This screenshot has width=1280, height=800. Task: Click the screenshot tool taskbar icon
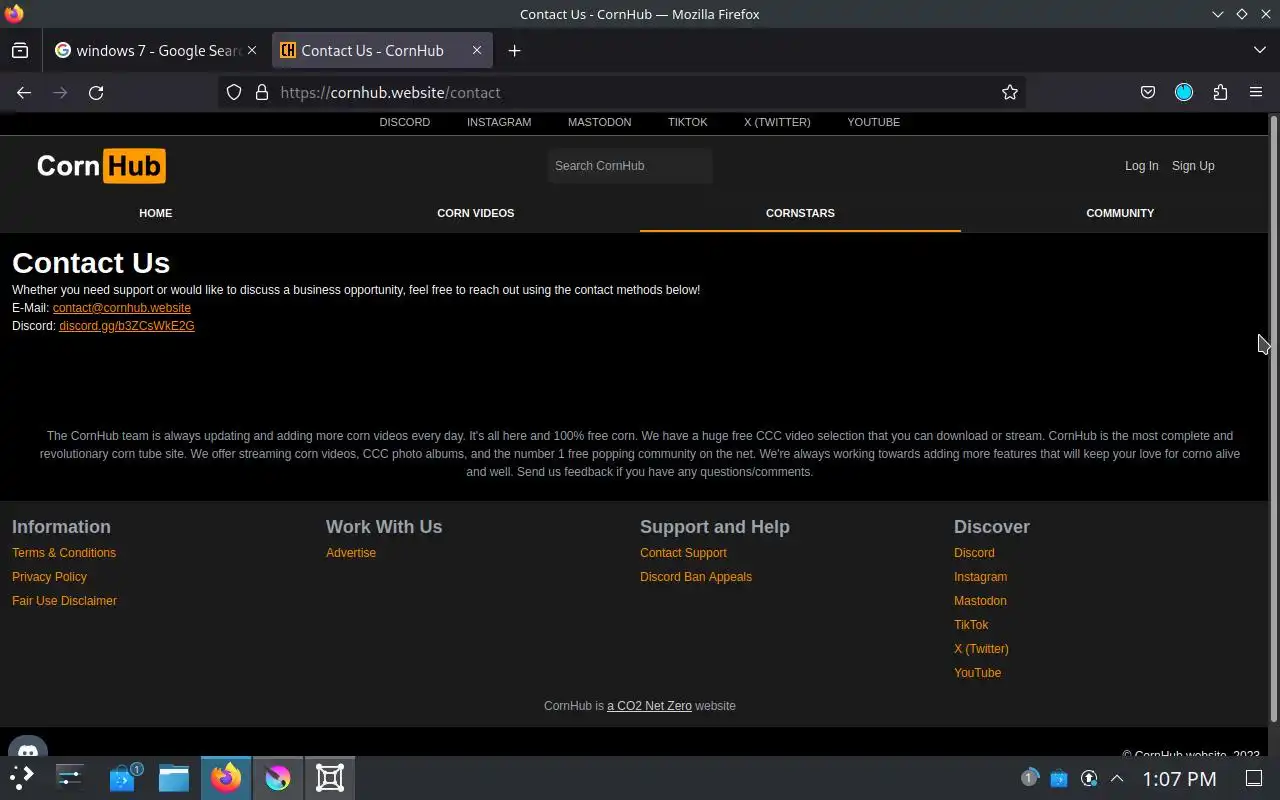click(x=330, y=777)
